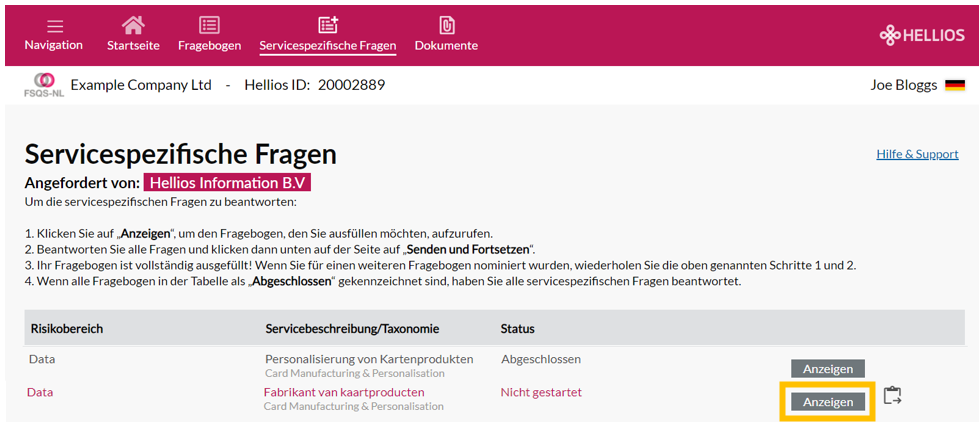Click the Hellios ID 20002889 text

315,85
